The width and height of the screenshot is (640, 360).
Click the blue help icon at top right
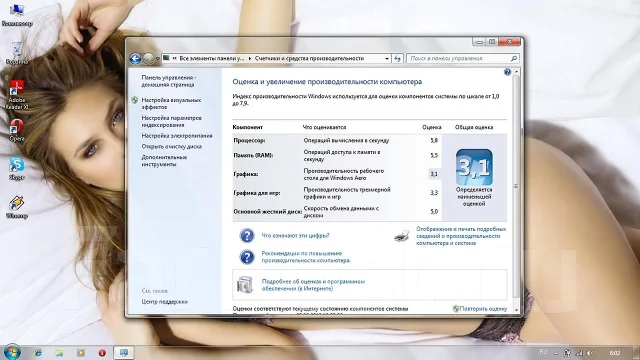pos(507,72)
